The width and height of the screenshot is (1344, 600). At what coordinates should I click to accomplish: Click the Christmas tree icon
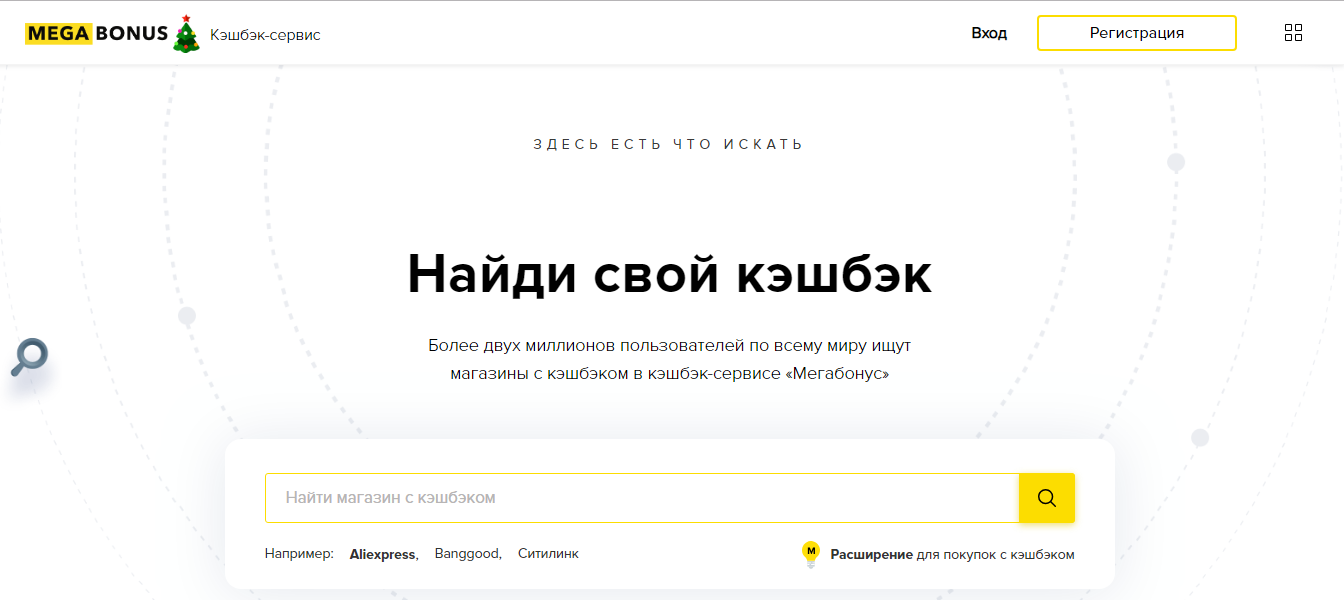[186, 34]
